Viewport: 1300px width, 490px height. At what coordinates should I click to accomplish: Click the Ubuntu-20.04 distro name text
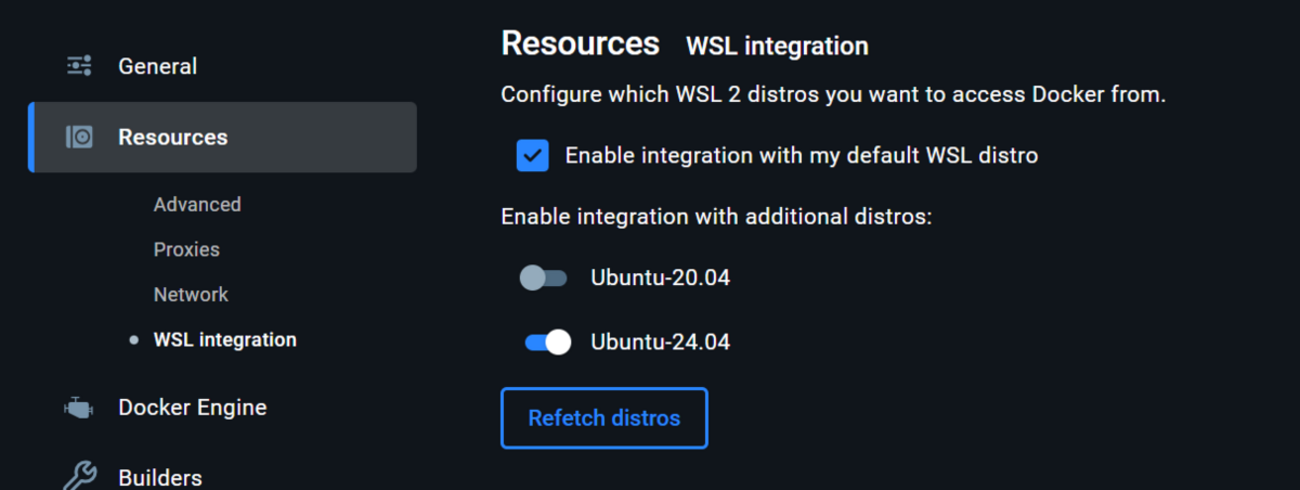coord(660,278)
